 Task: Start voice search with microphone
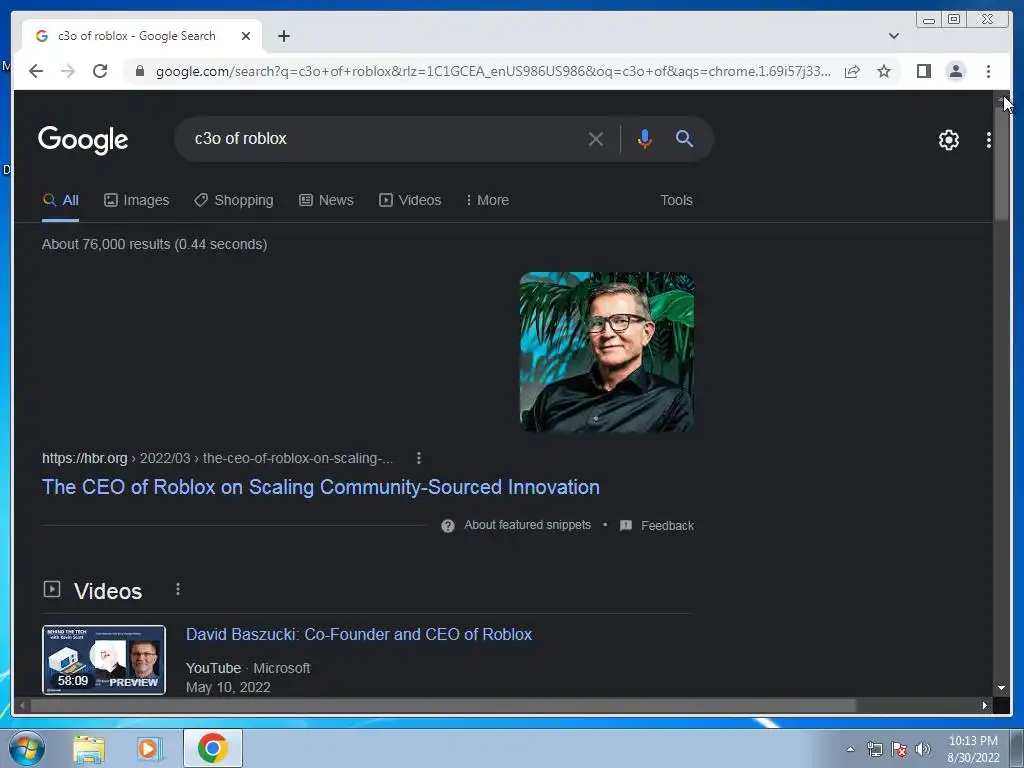pyautogui.click(x=645, y=139)
